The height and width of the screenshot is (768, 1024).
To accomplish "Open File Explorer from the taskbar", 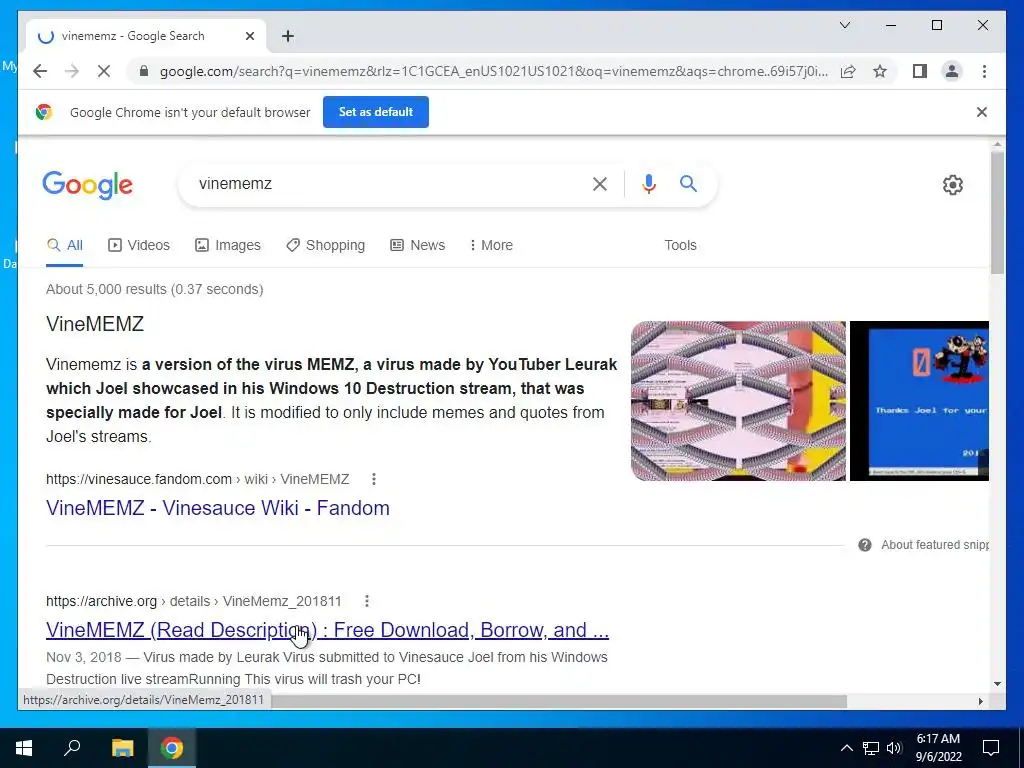I will [122, 748].
